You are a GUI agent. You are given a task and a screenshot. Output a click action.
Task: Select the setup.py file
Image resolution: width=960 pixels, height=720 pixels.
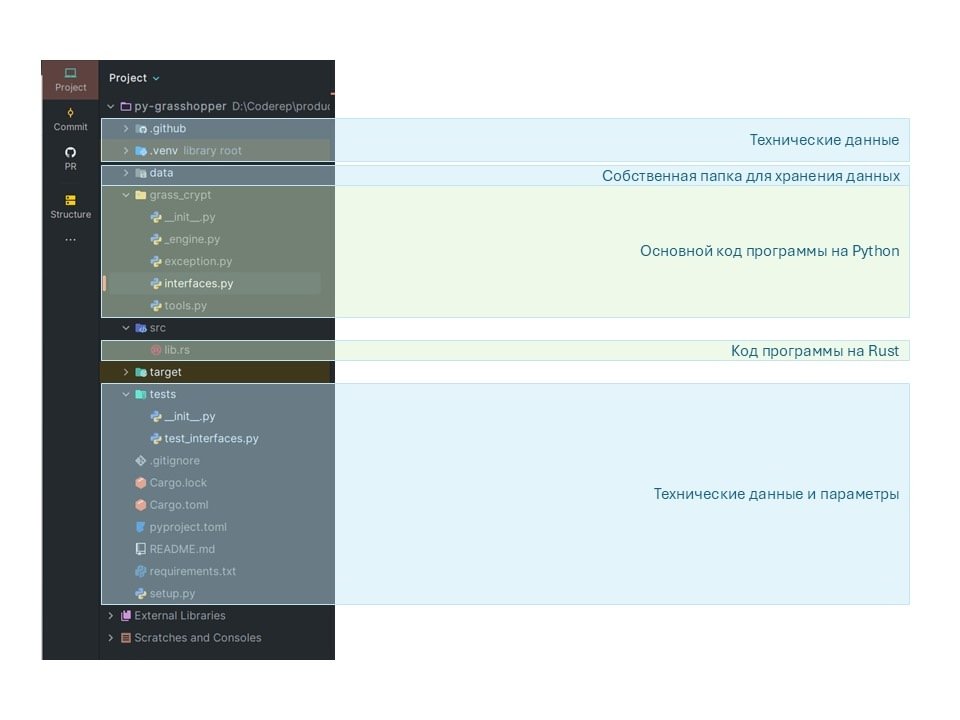pos(172,594)
